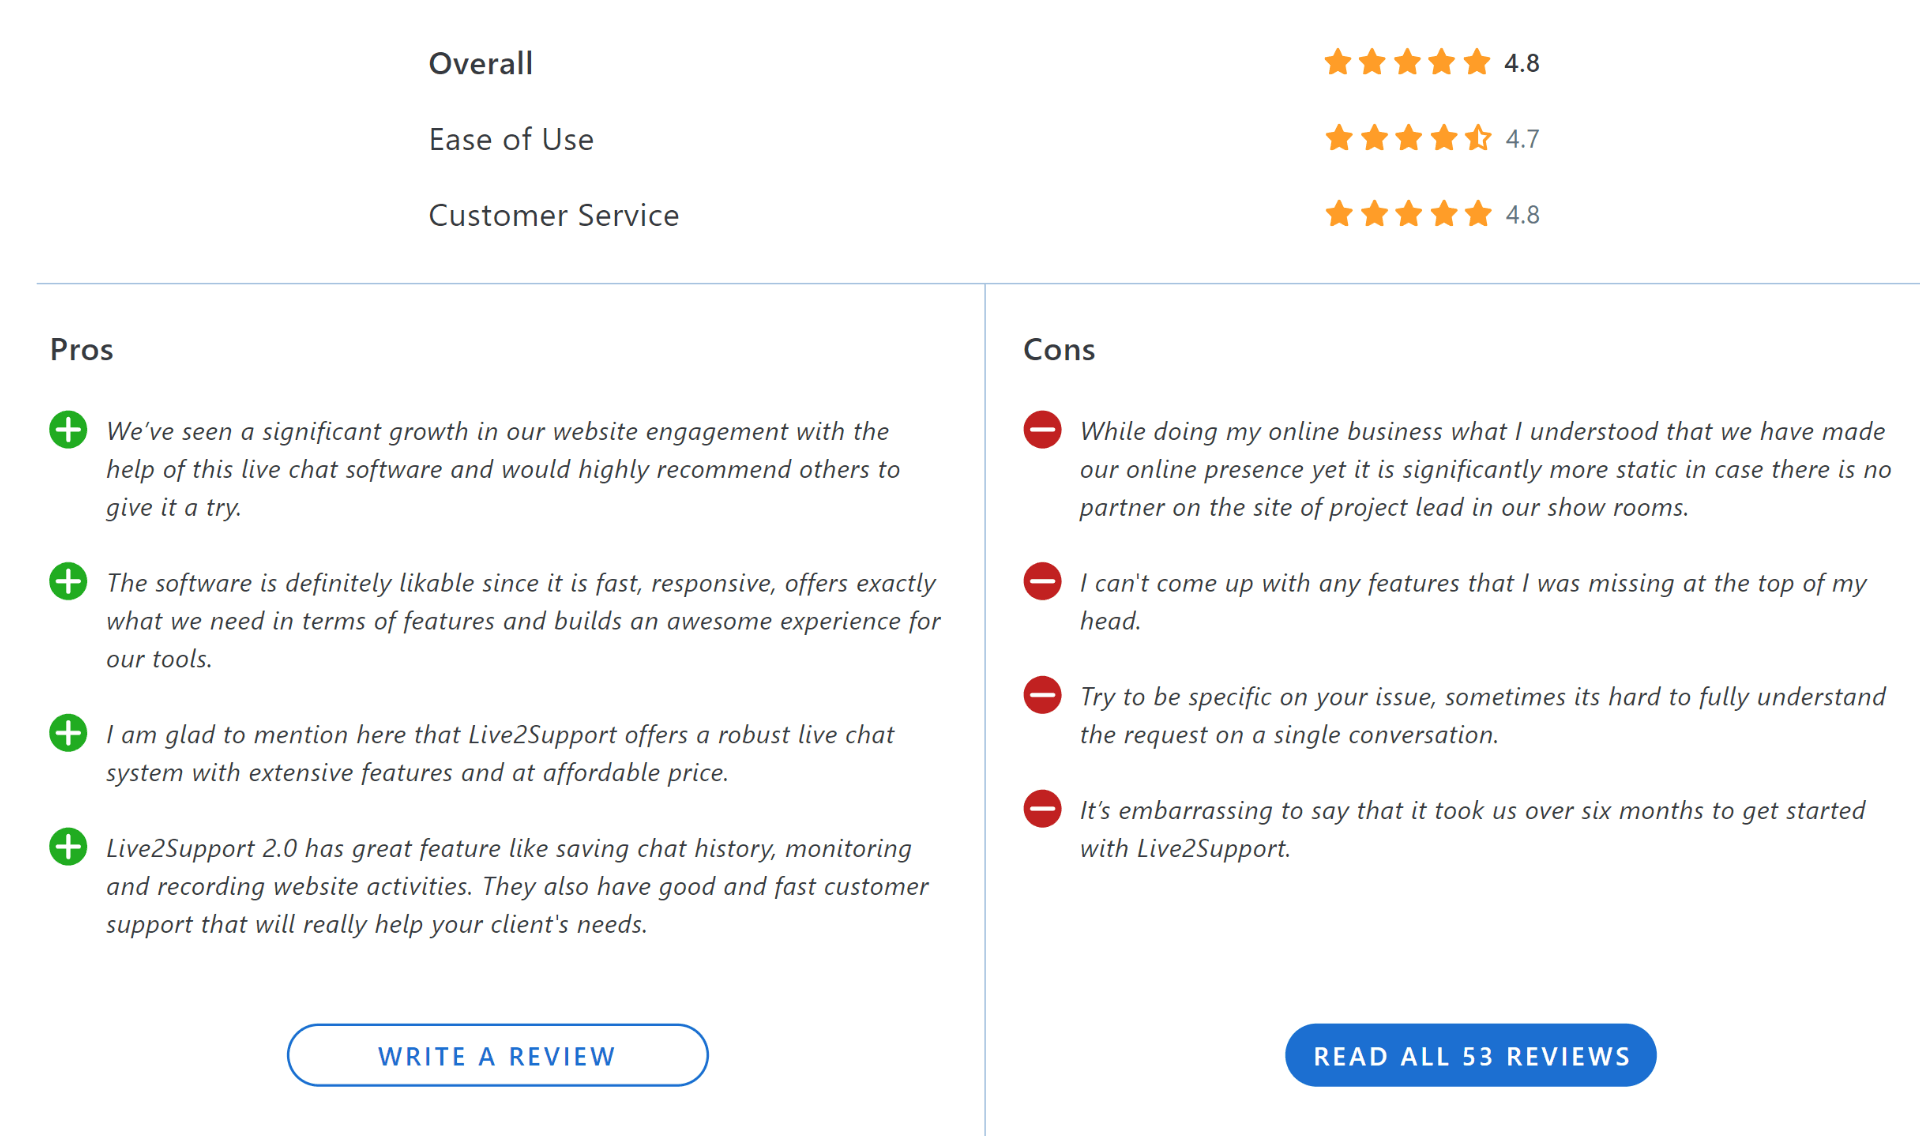
Task: Click the Customer Service label
Action: (x=553, y=215)
